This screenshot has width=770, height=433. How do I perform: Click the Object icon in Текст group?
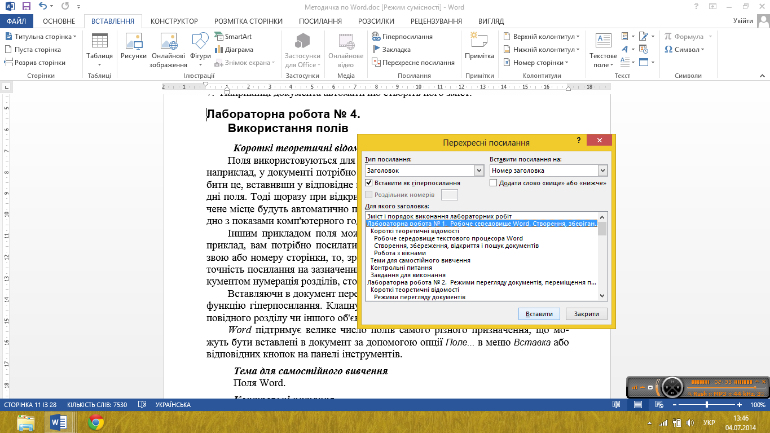pyautogui.click(x=644, y=62)
